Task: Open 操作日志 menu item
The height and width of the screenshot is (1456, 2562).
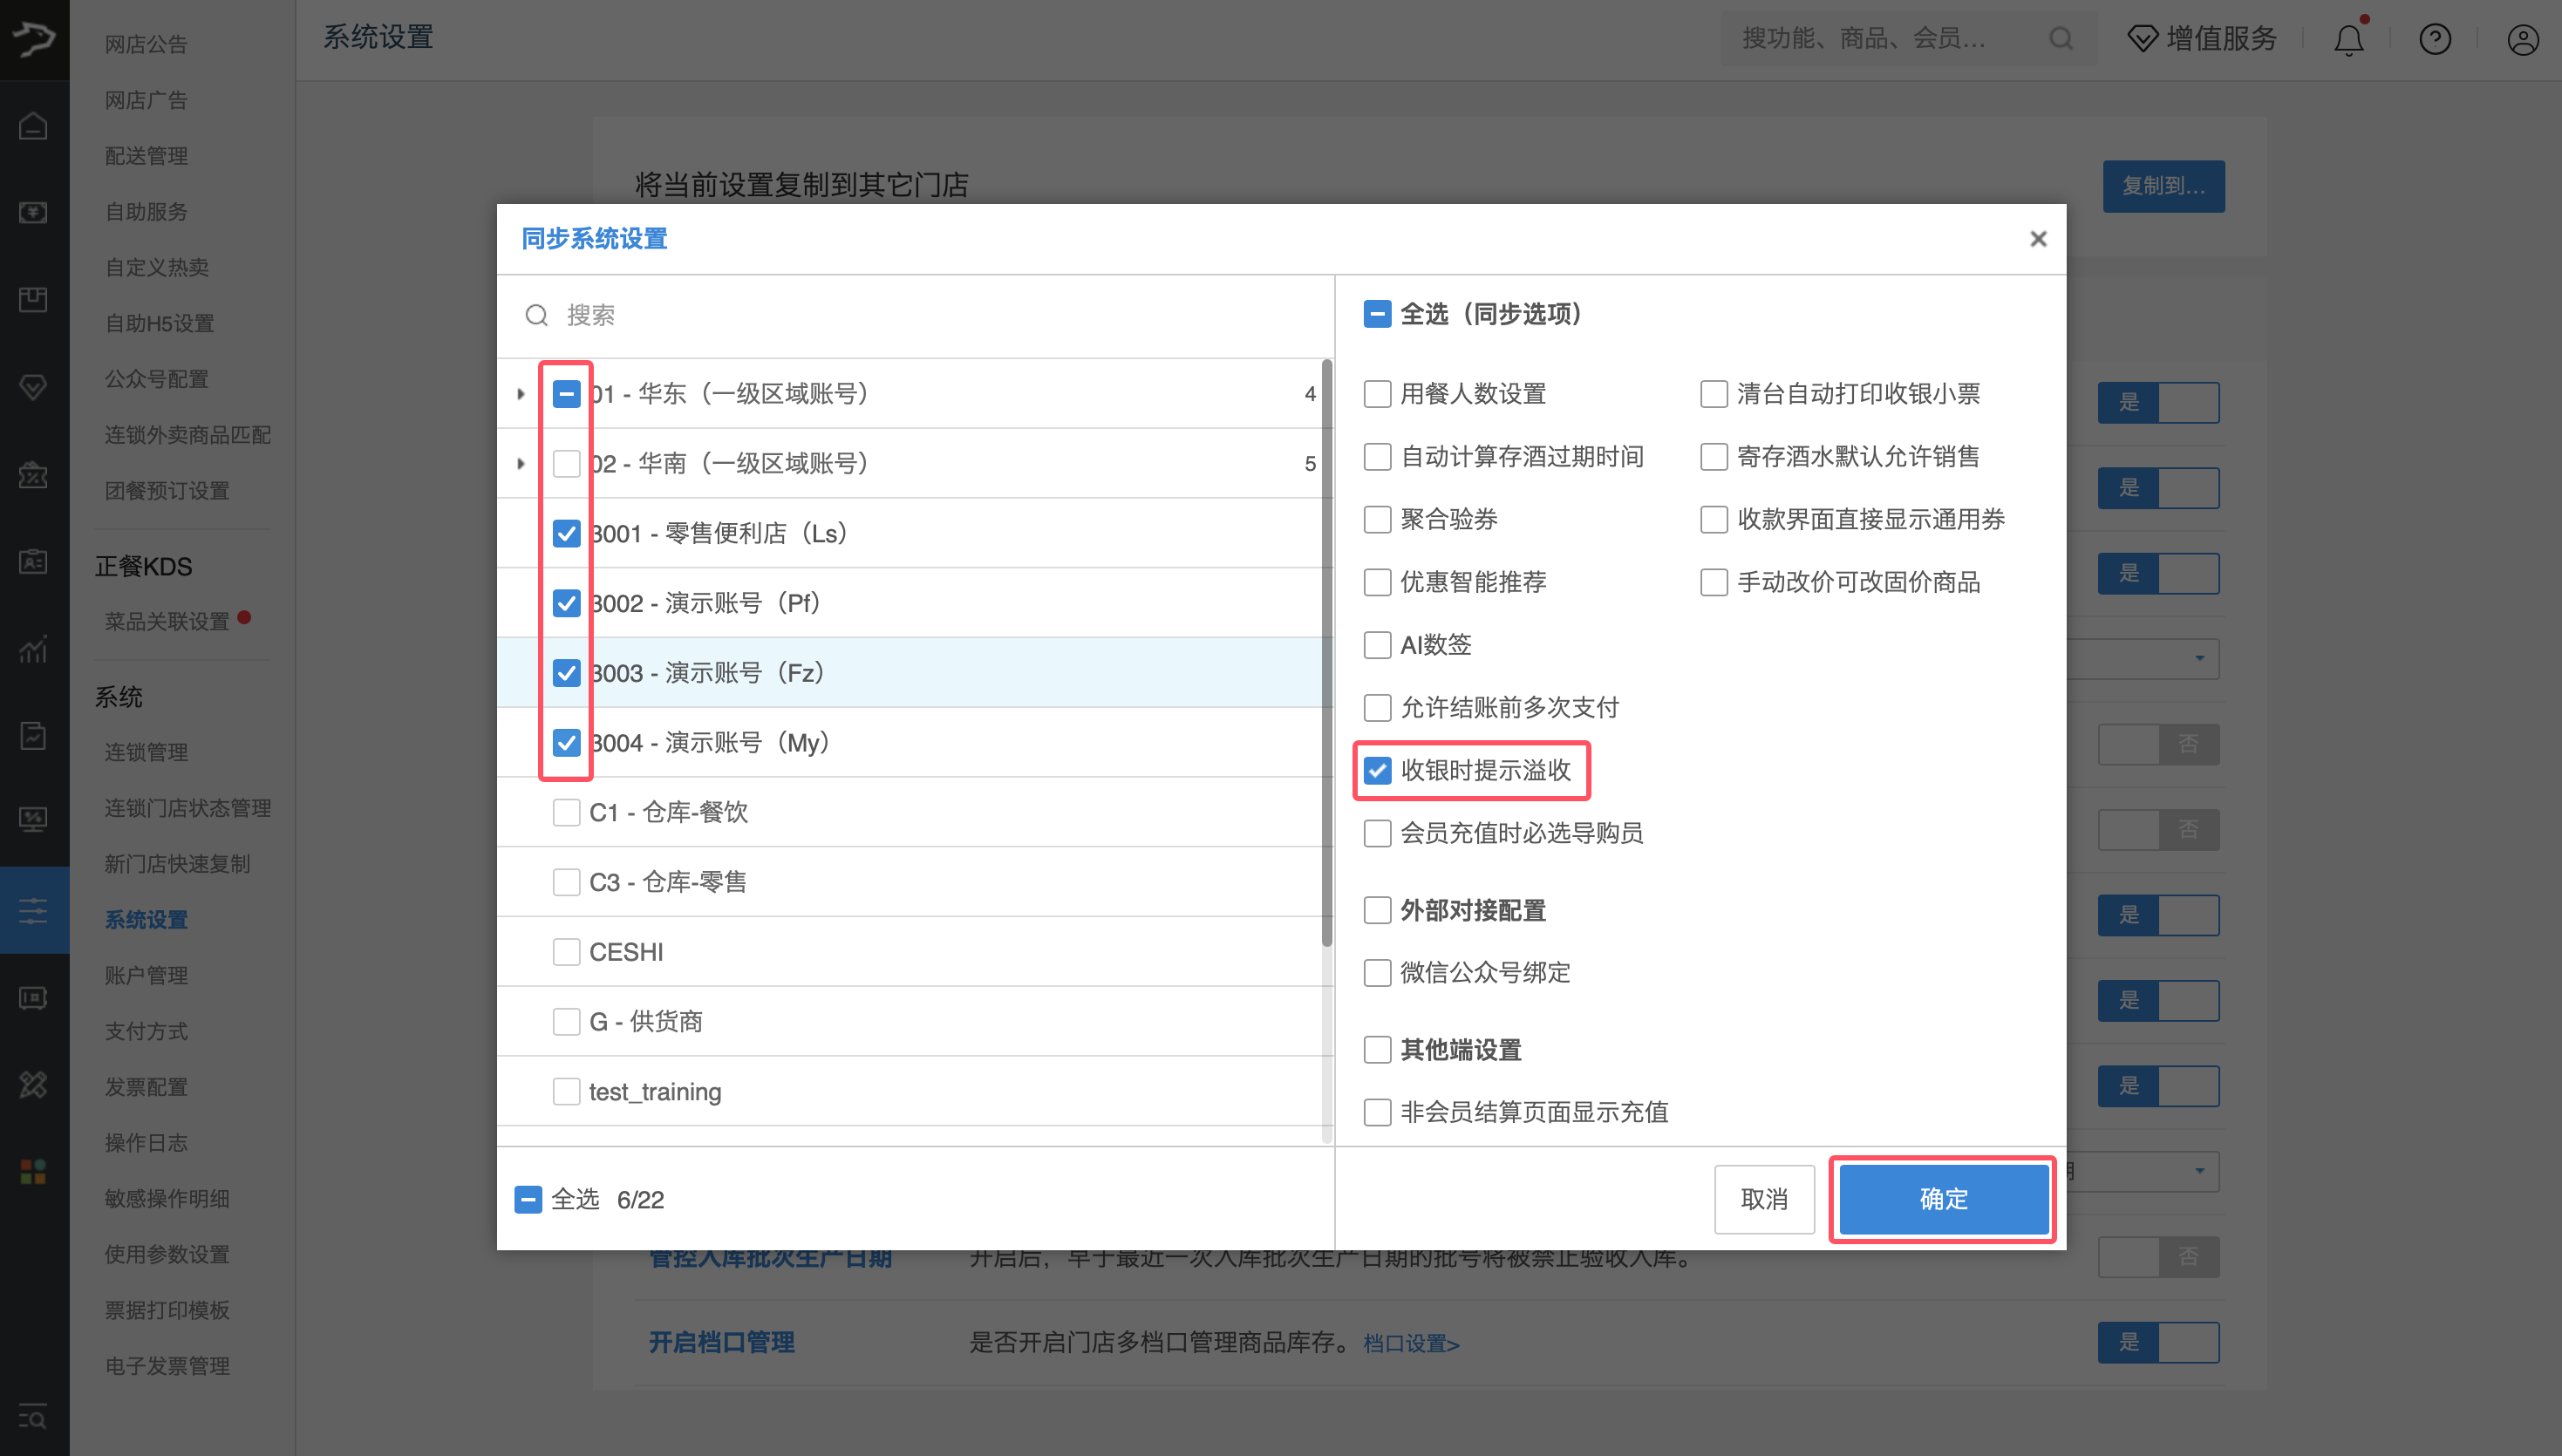Action: pos(146,1143)
